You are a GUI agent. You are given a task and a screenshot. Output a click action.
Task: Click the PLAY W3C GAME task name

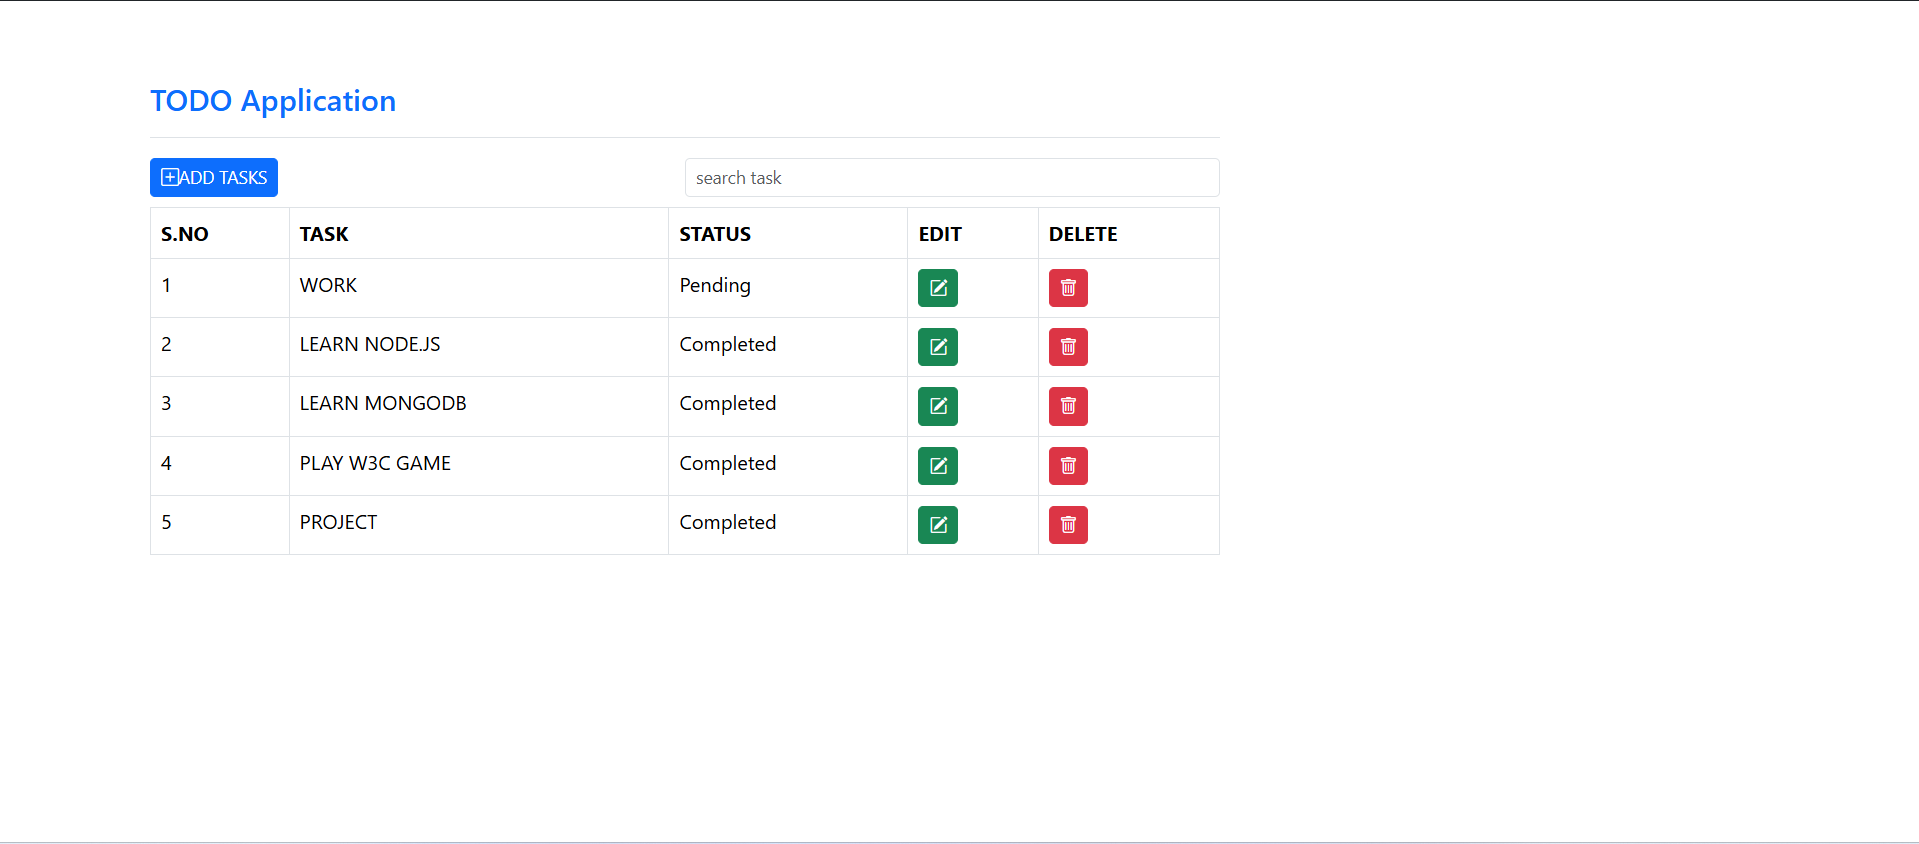pos(375,463)
